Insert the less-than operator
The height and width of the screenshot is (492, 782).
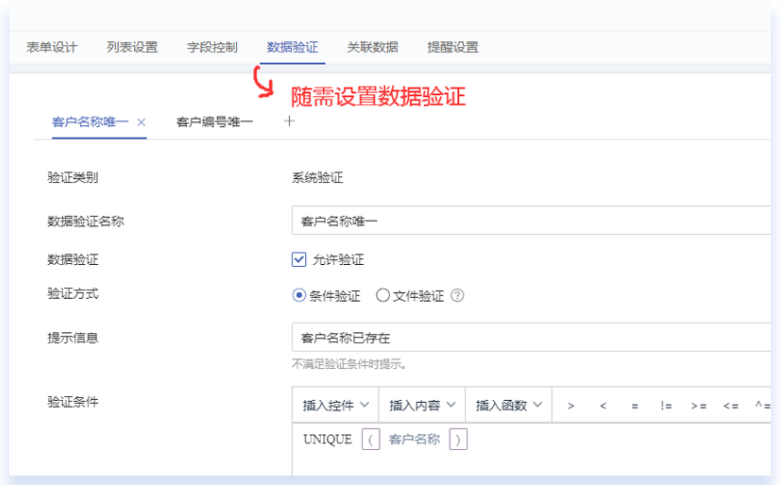tap(603, 406)
